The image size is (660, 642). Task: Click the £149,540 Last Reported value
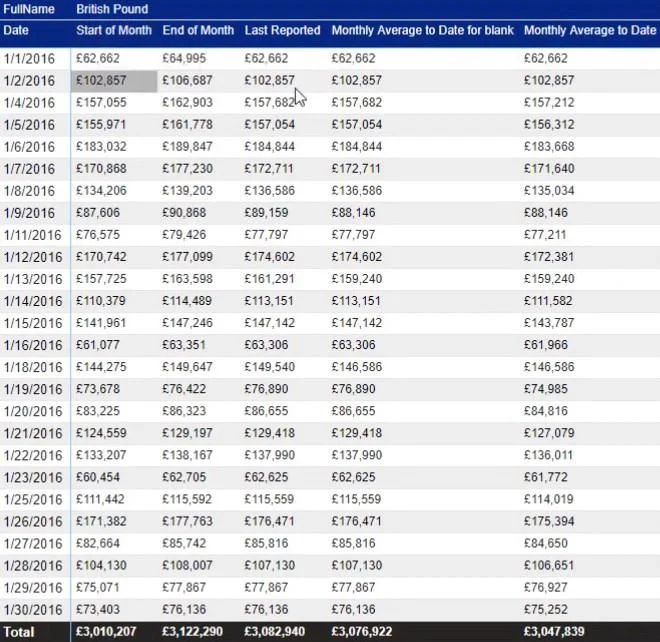tap(269, 367)
